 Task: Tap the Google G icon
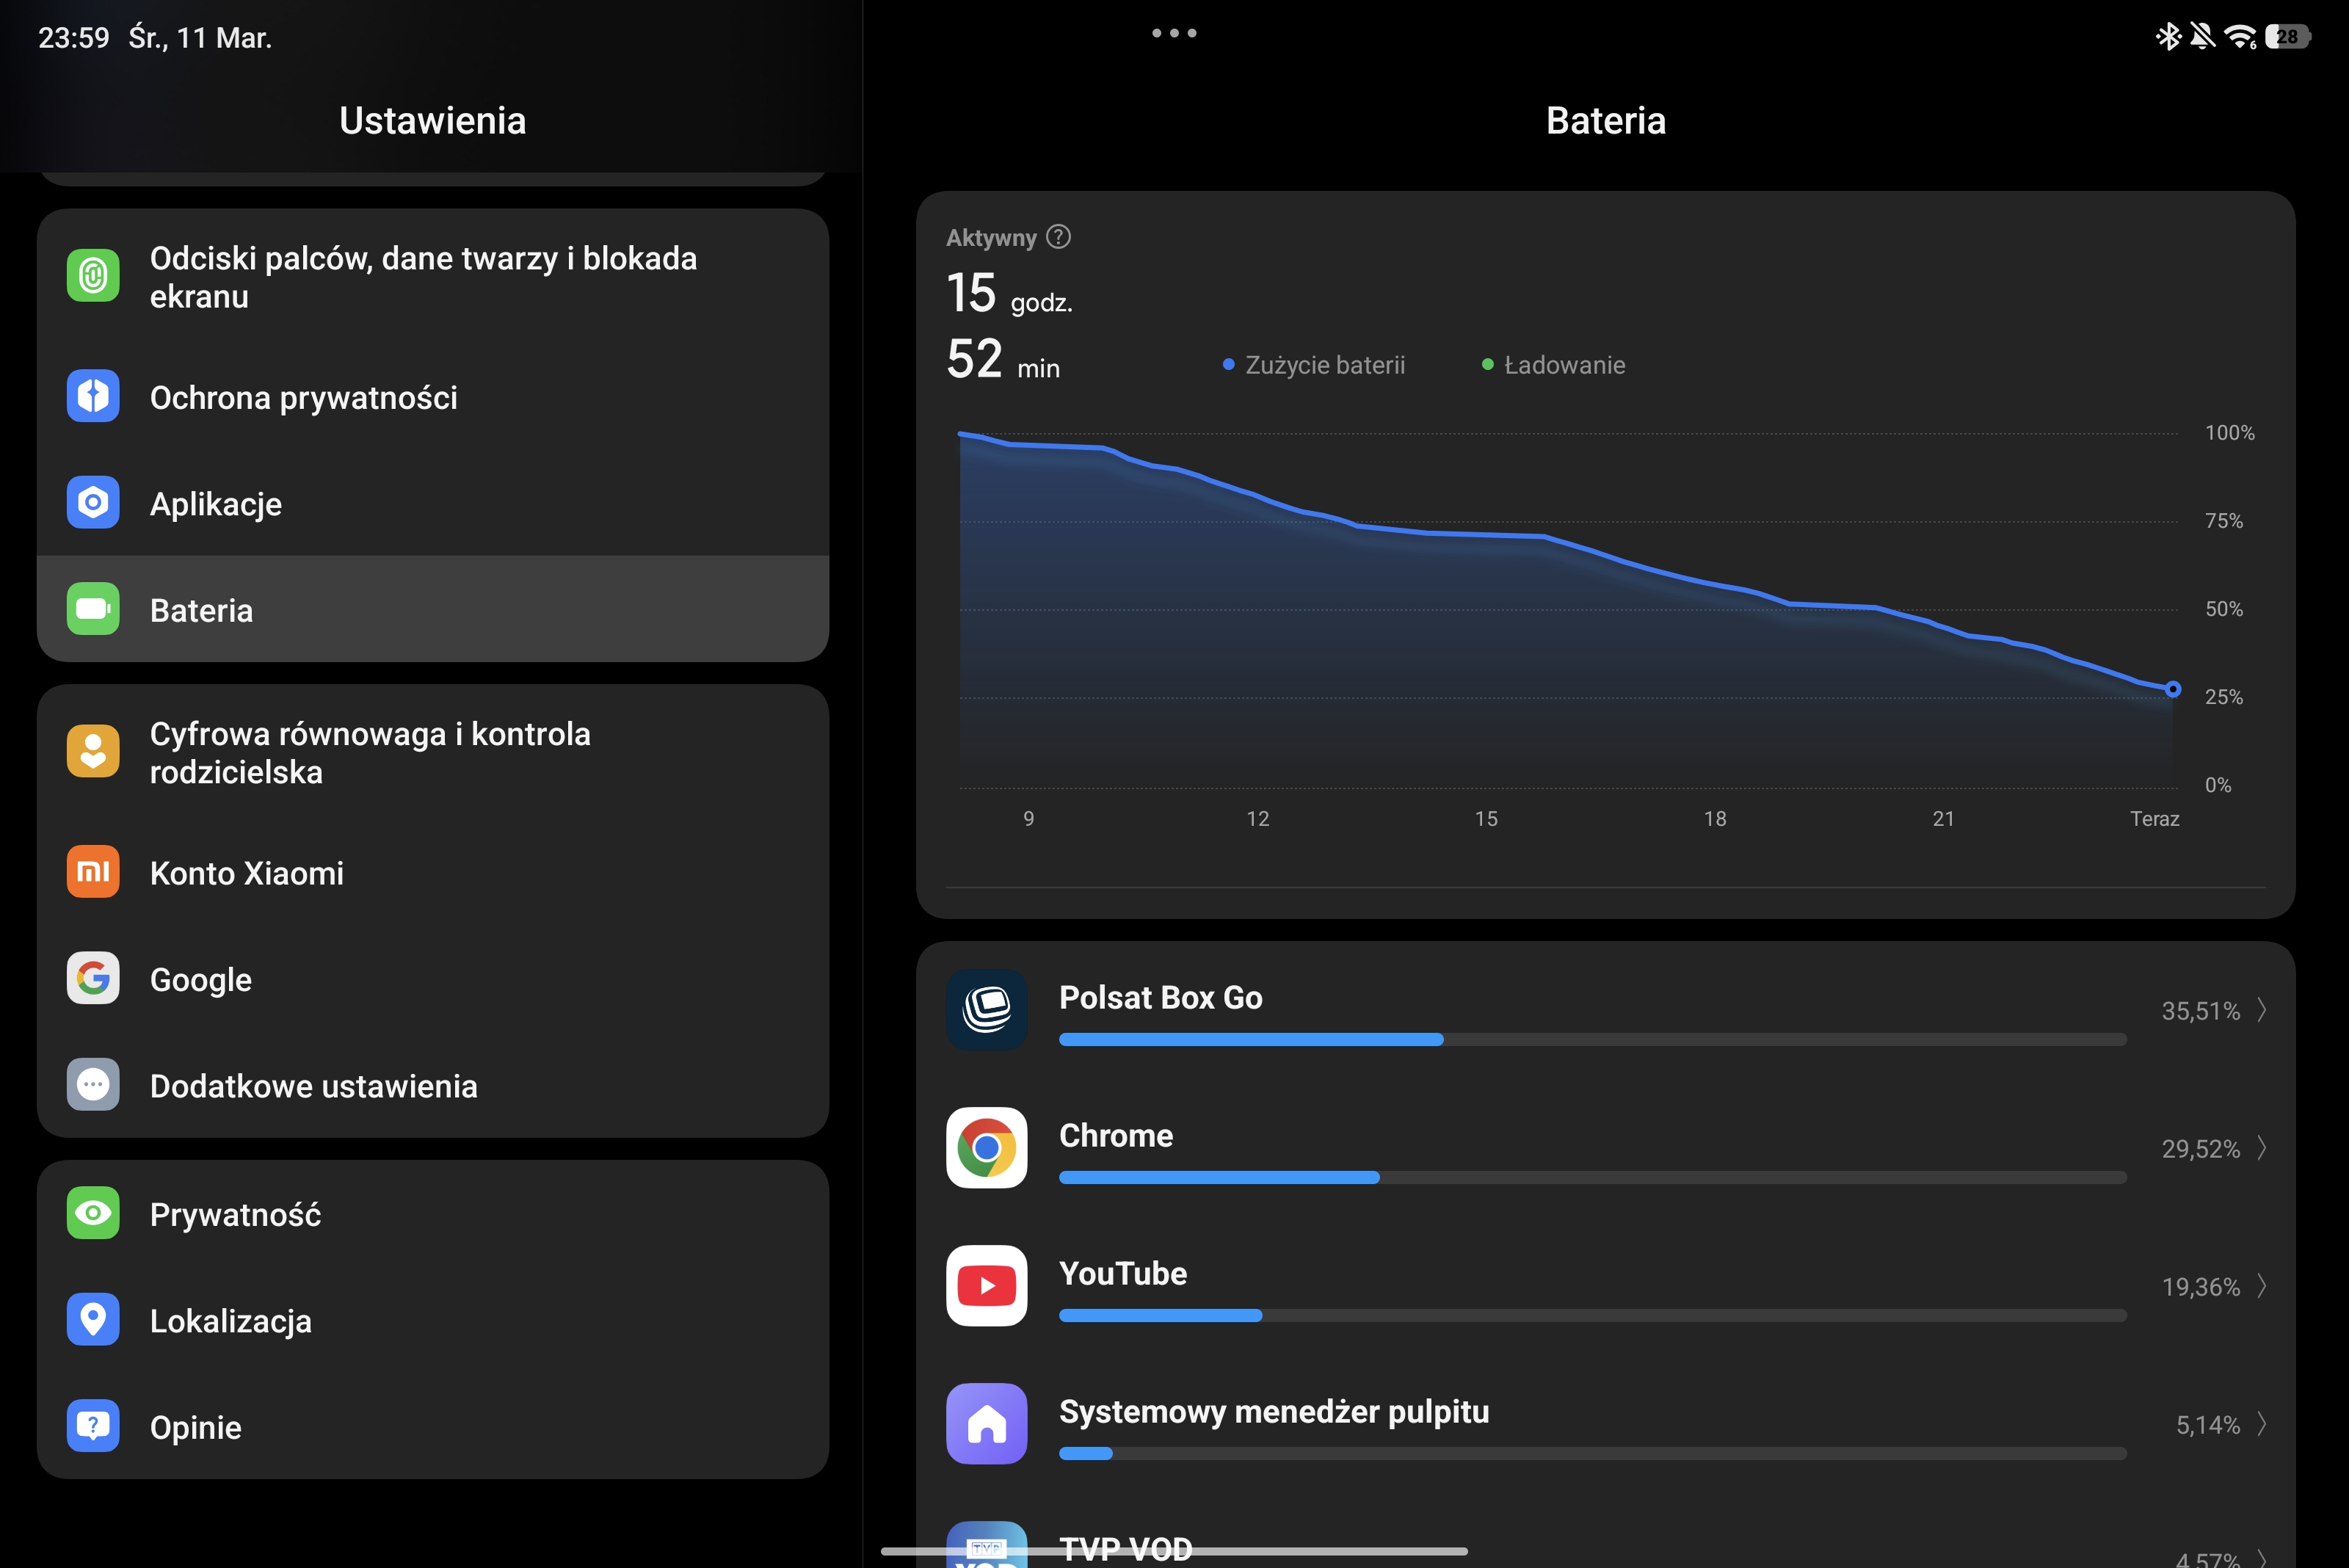(93, 978)
